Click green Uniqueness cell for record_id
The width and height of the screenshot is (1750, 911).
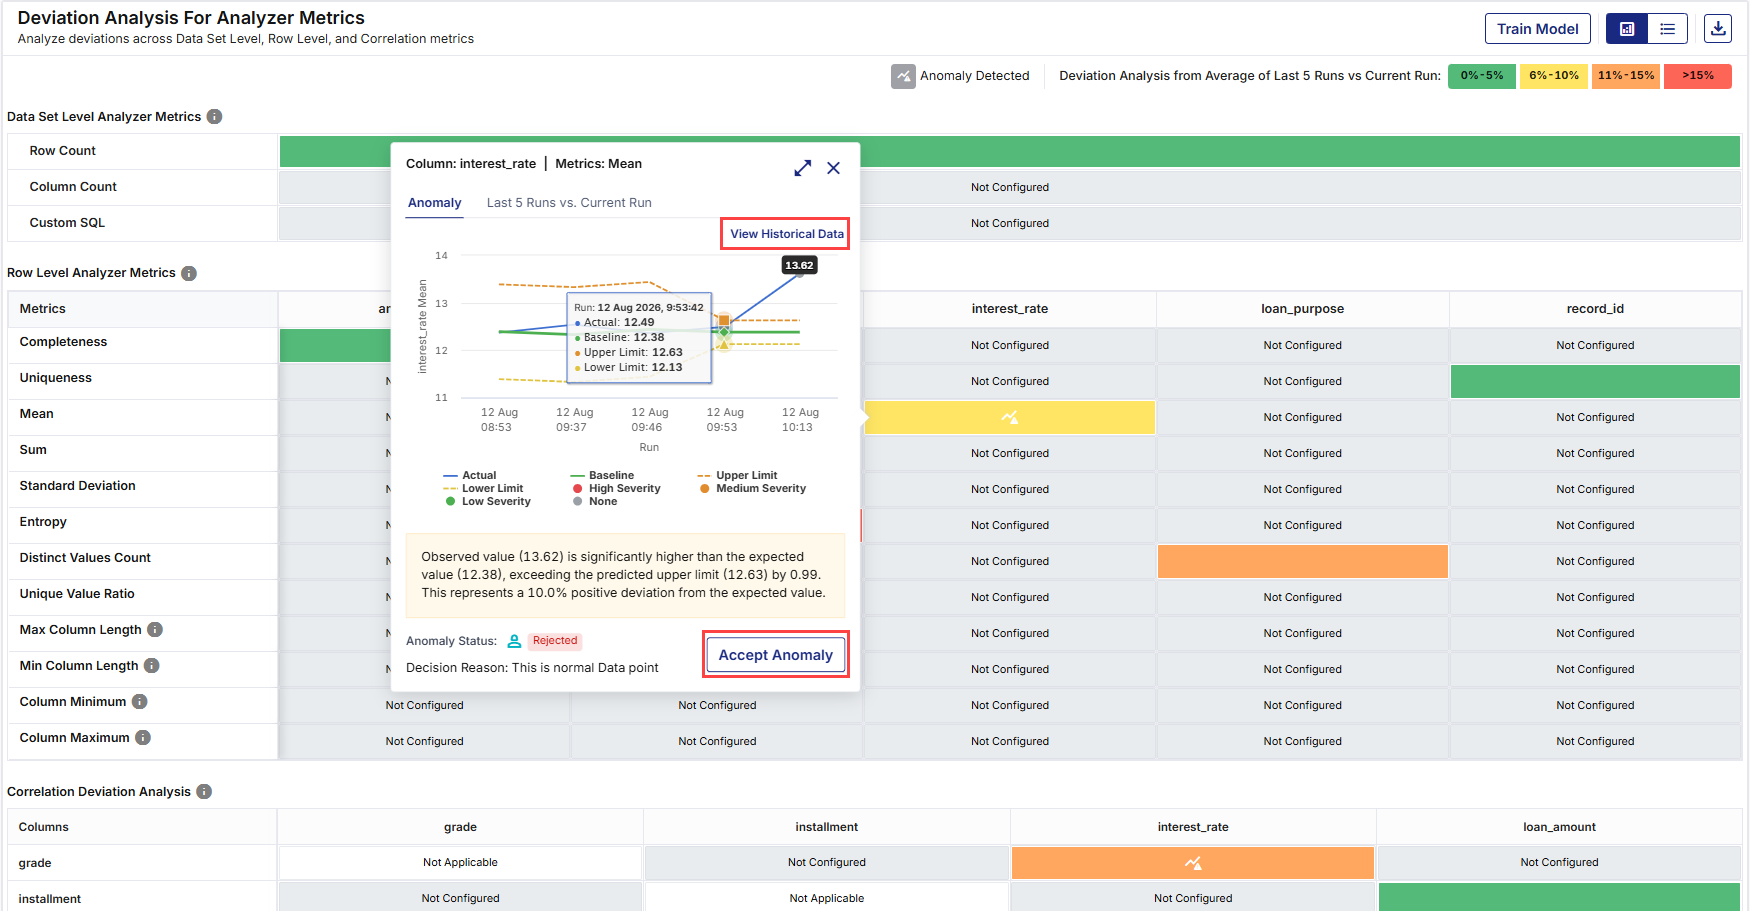(1595, 382)
